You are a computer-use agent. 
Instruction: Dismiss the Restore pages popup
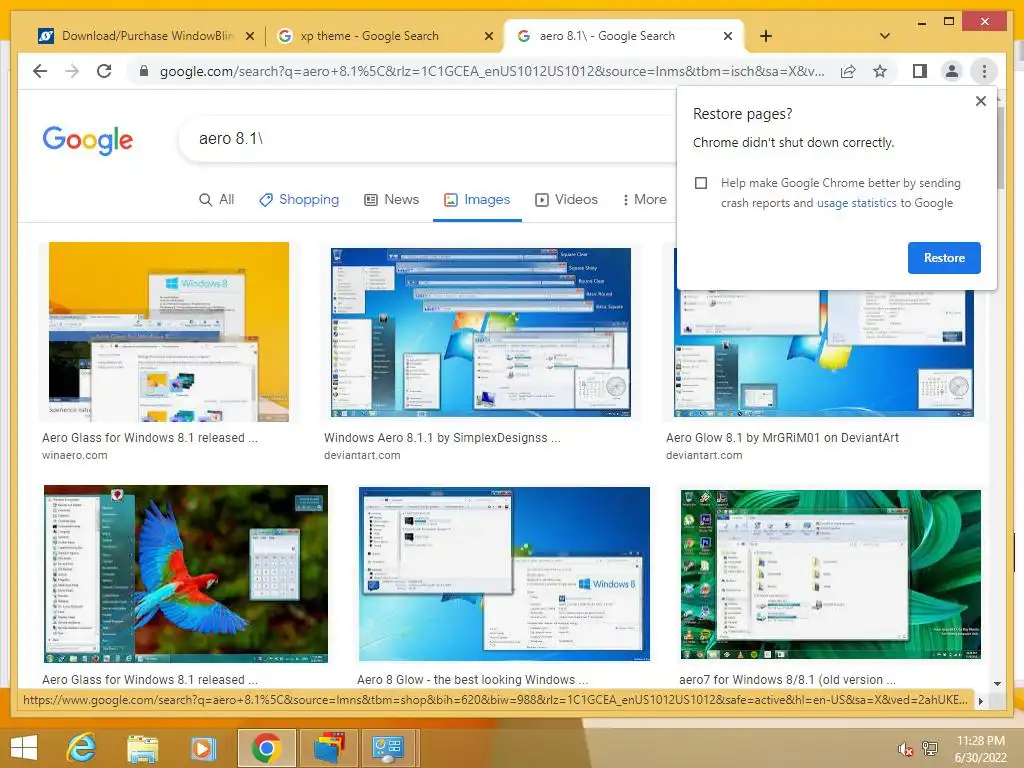(x=980, y=101)
